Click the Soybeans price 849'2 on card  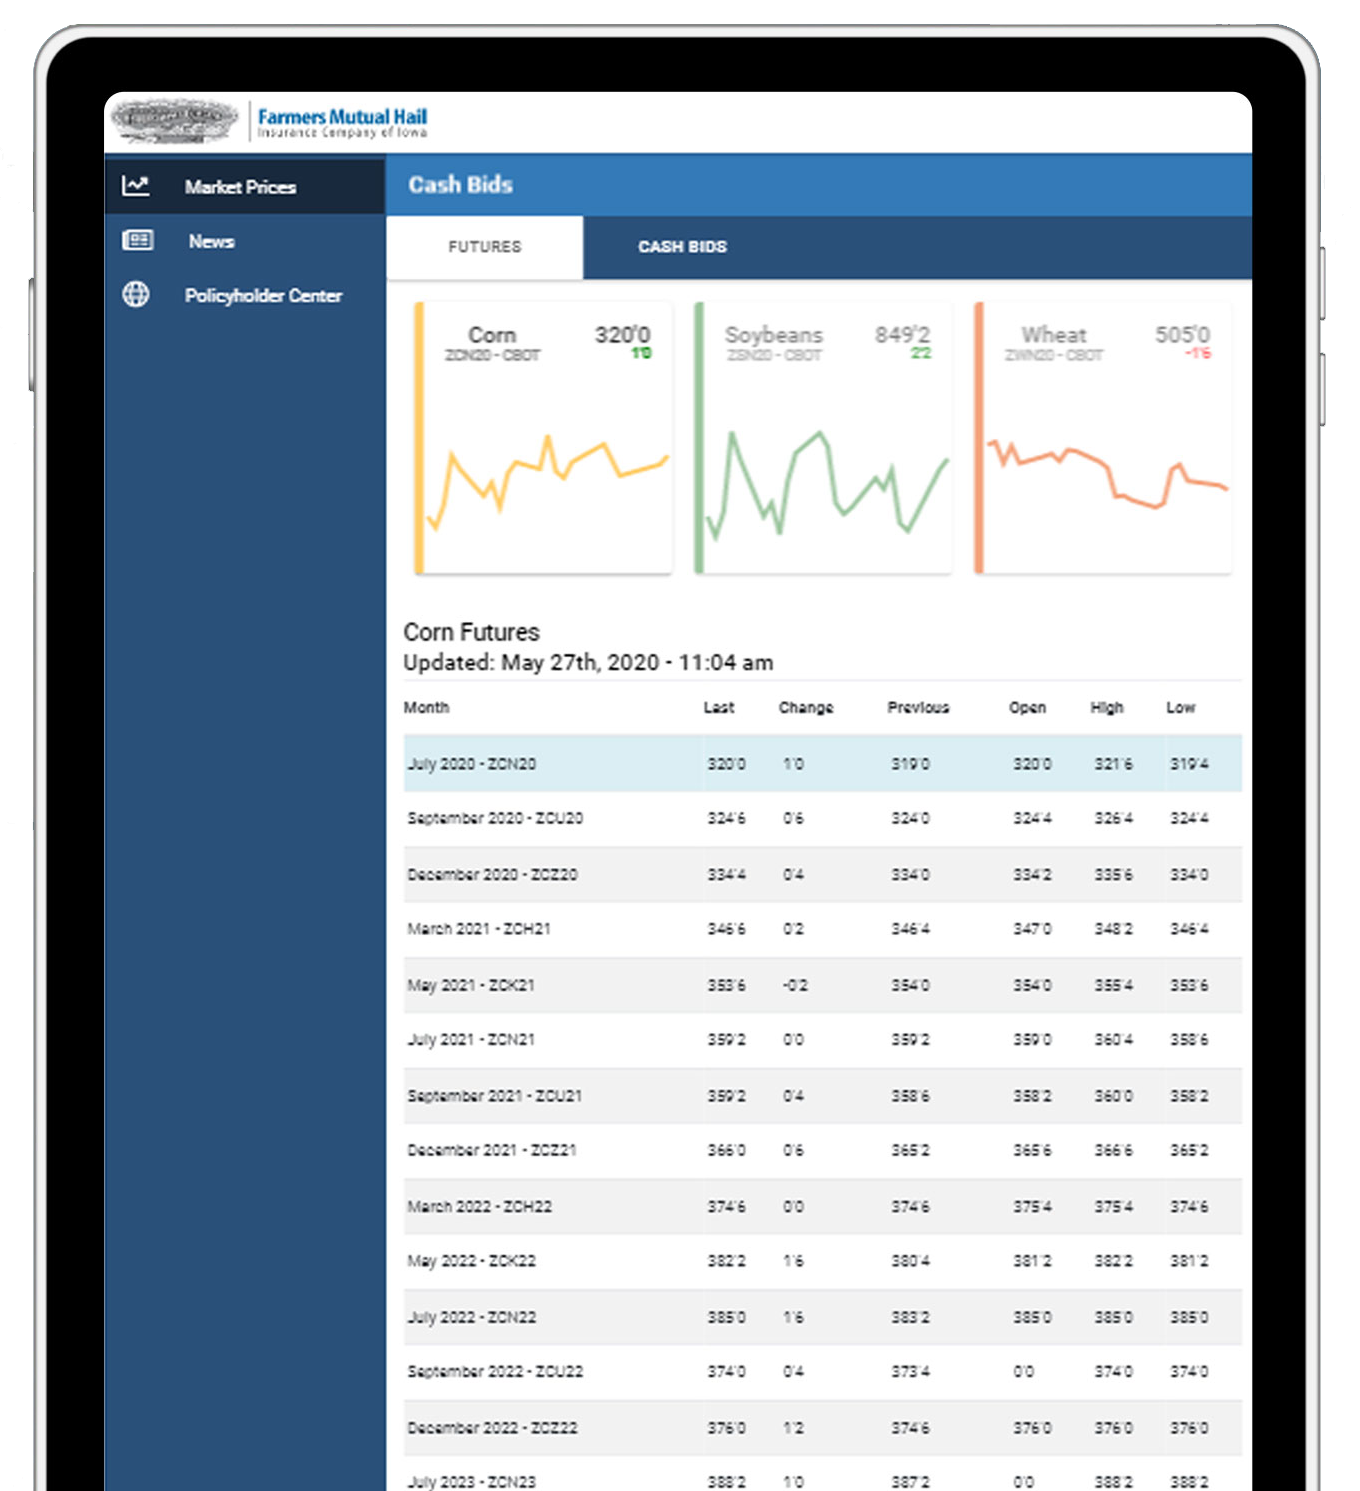click(902, 335)
